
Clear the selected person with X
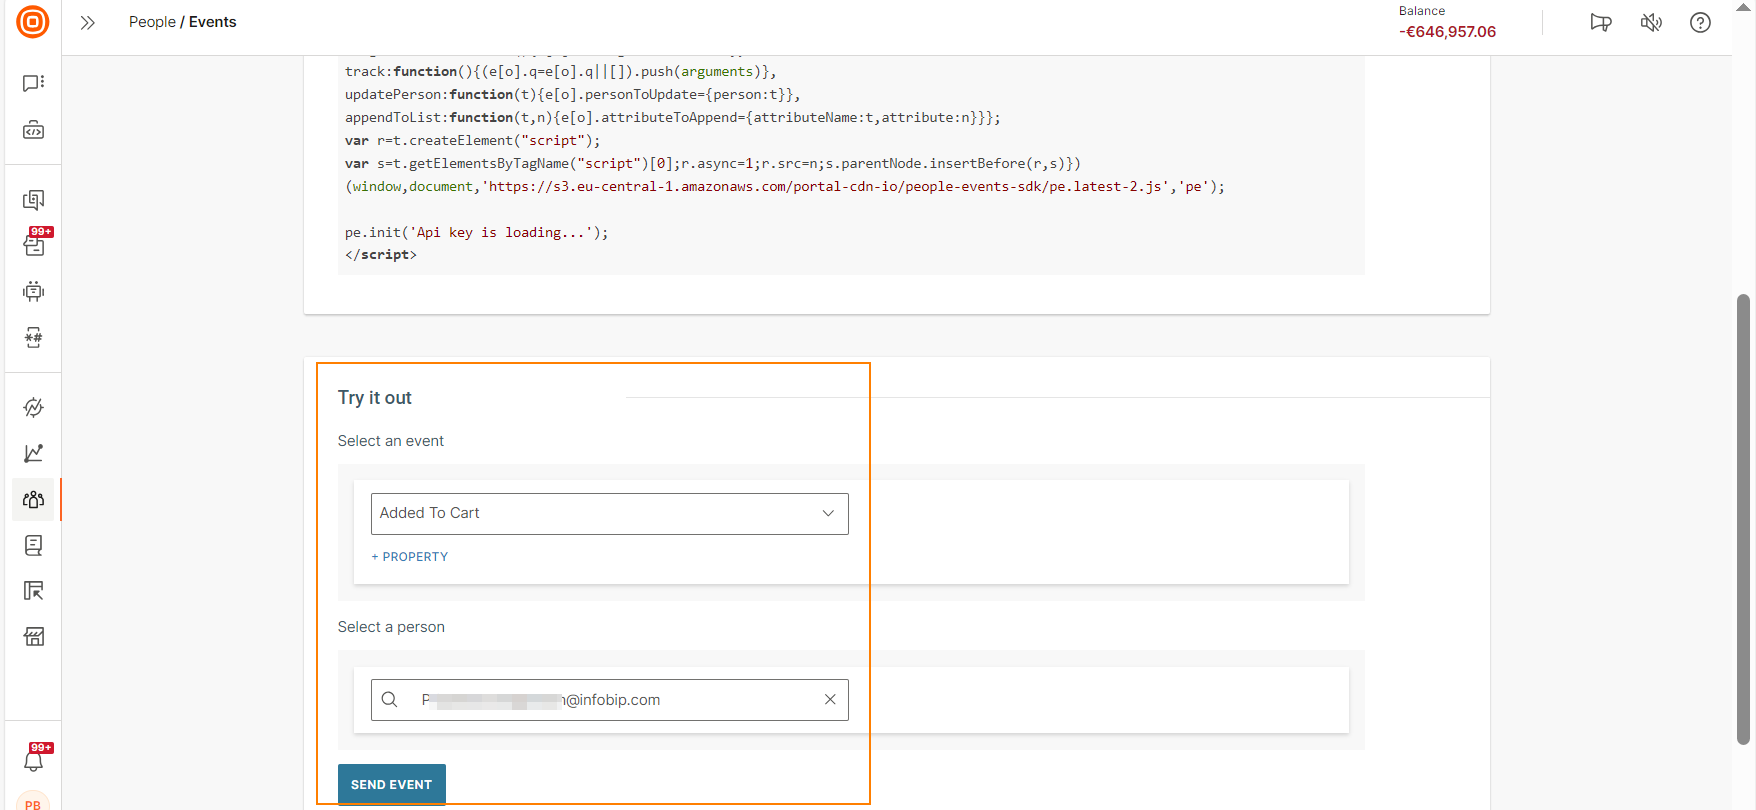pyautogui.click(x=830, y=700)
